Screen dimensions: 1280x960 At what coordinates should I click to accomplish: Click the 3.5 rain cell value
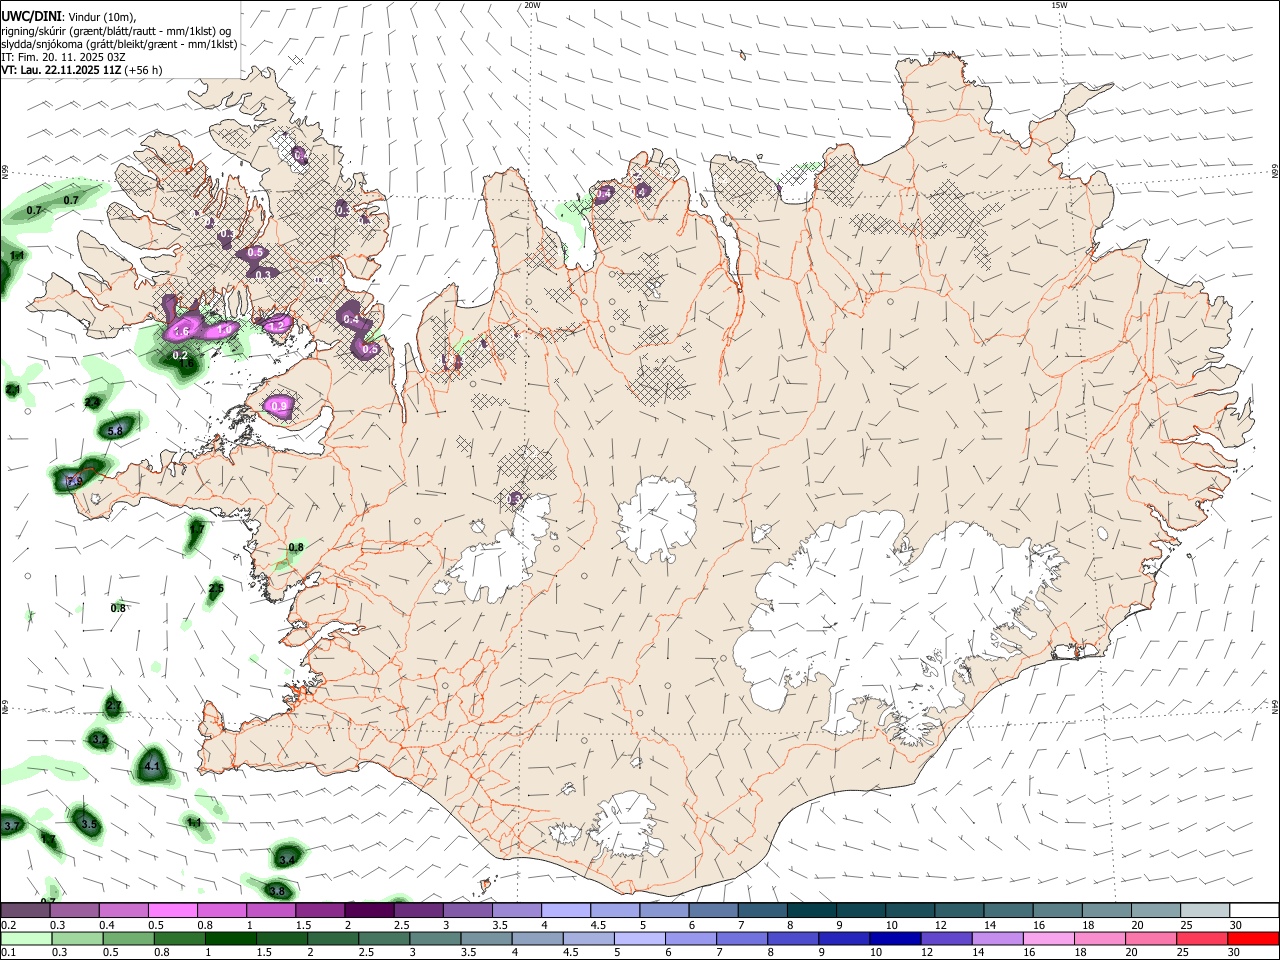pyautogui.click(x=89, y=825)
